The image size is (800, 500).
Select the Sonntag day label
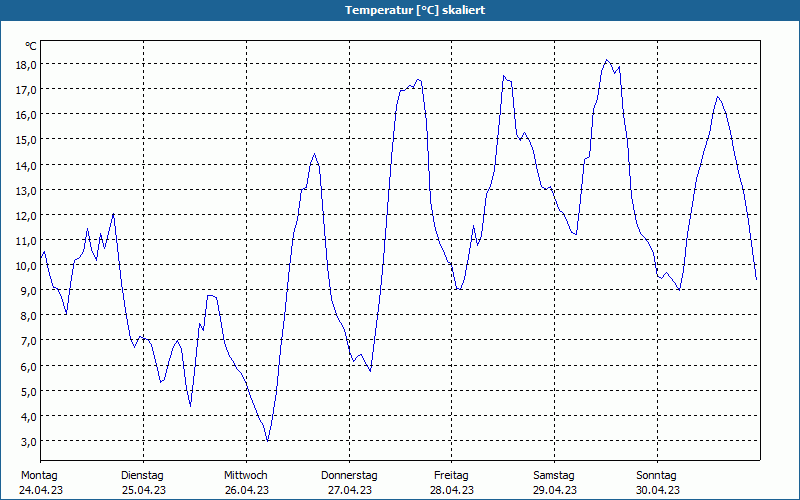[656, 476]
